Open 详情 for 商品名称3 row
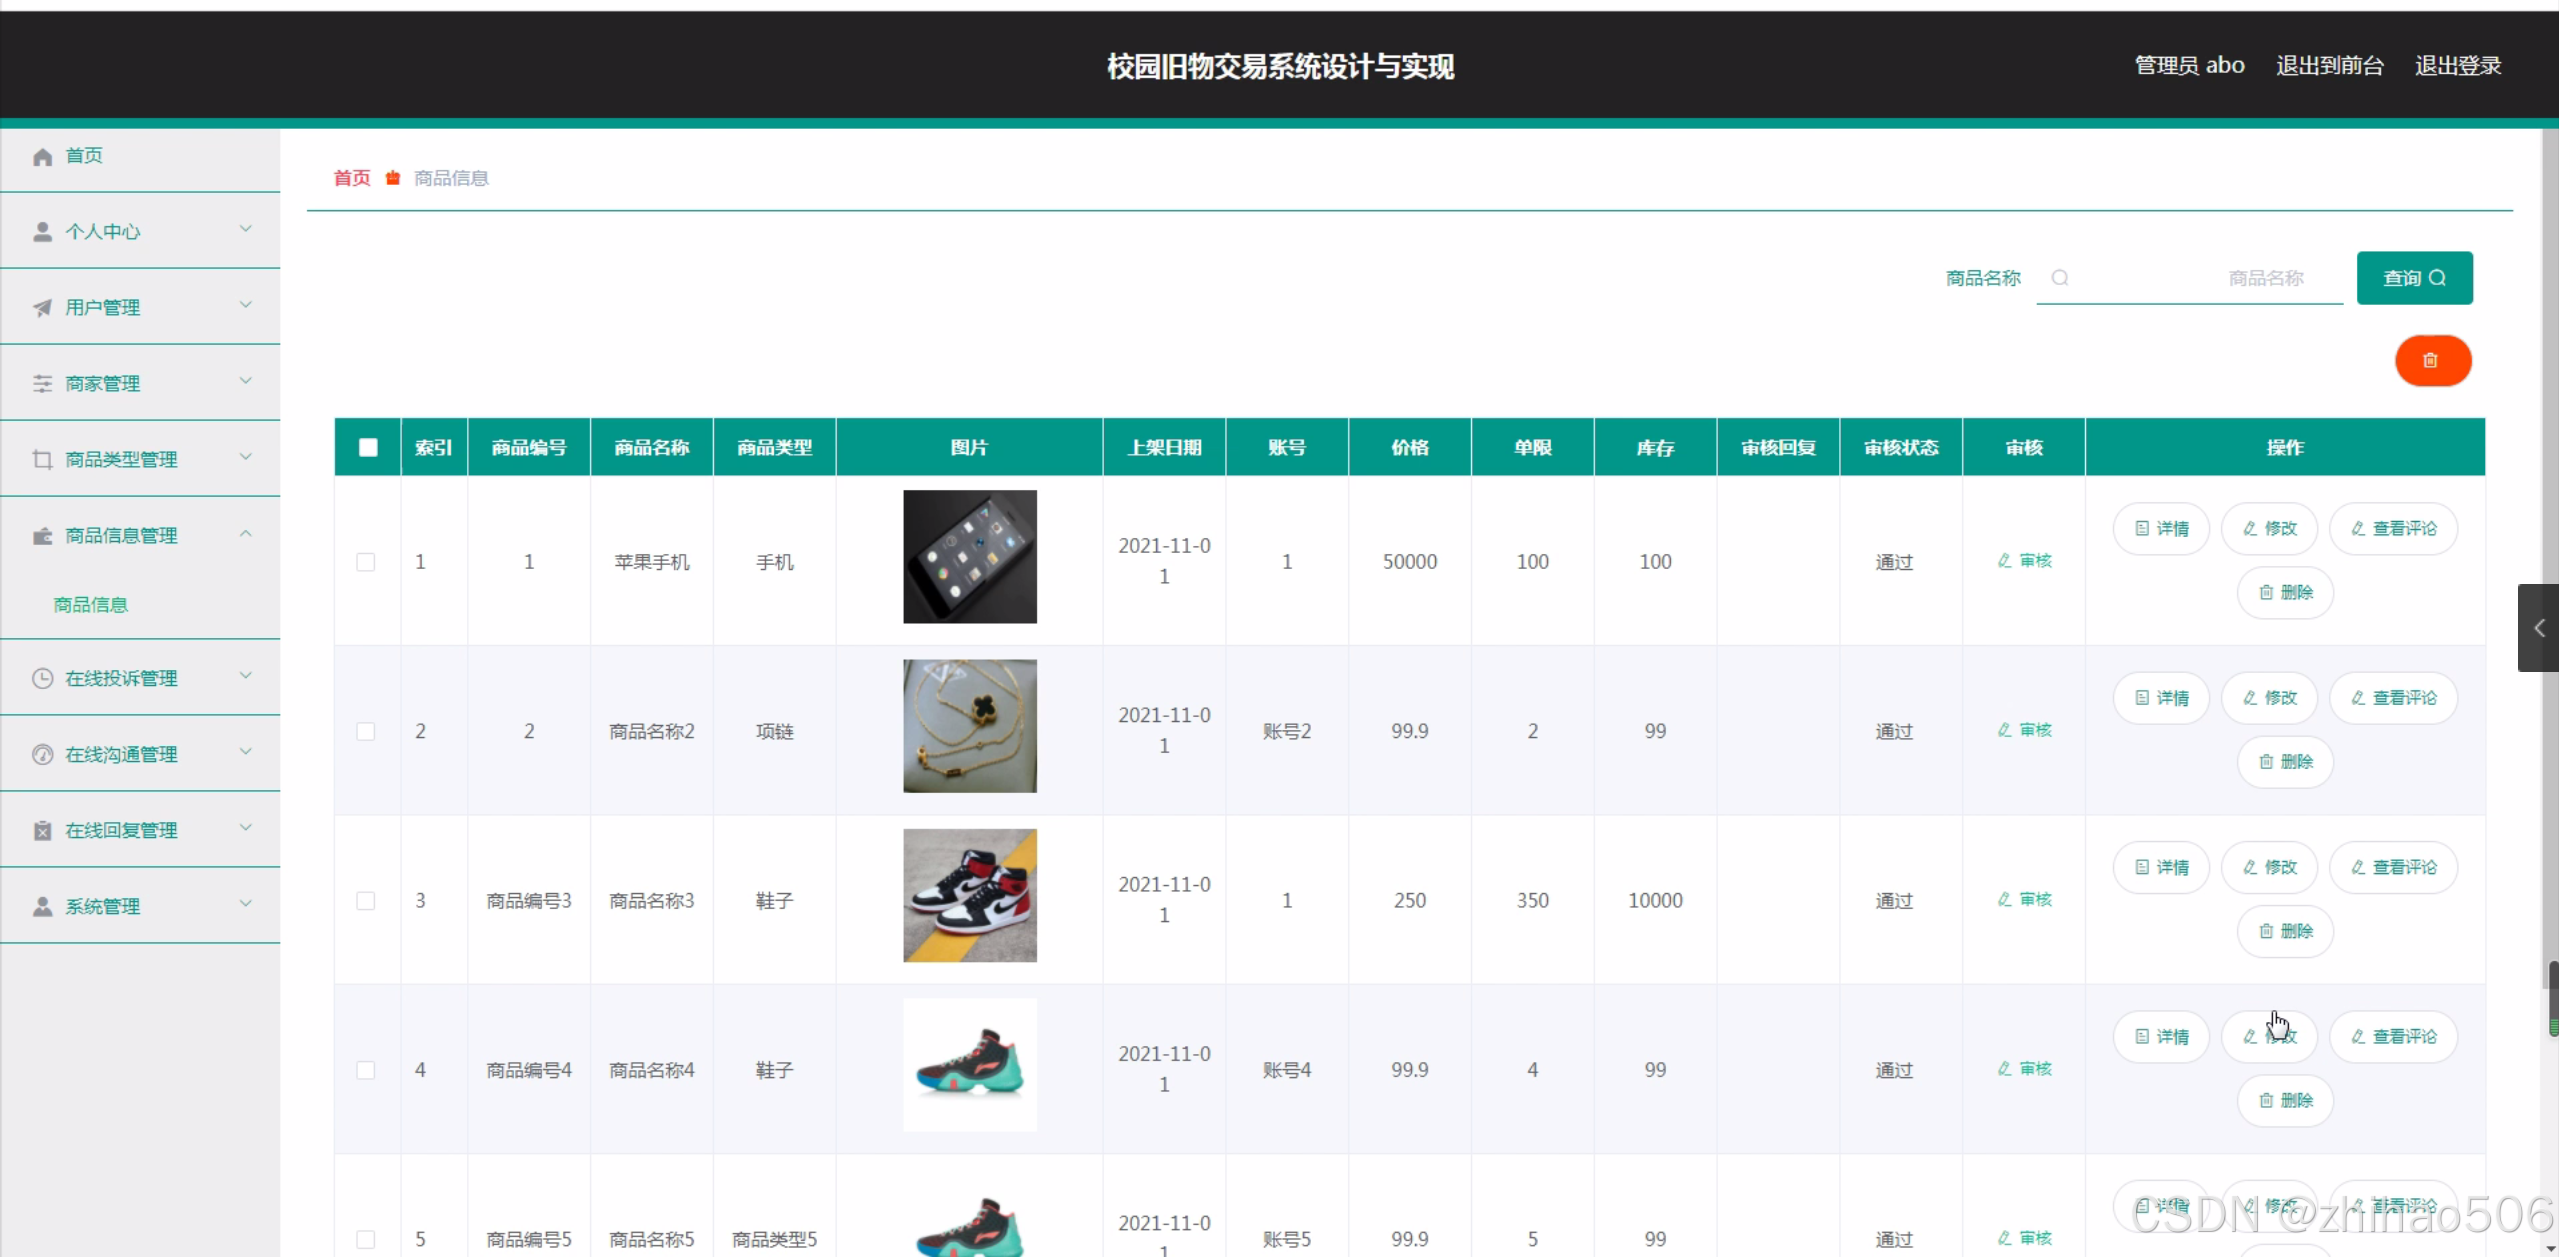This screenshot has height=1257, width=2559. tap(2161, 868)
